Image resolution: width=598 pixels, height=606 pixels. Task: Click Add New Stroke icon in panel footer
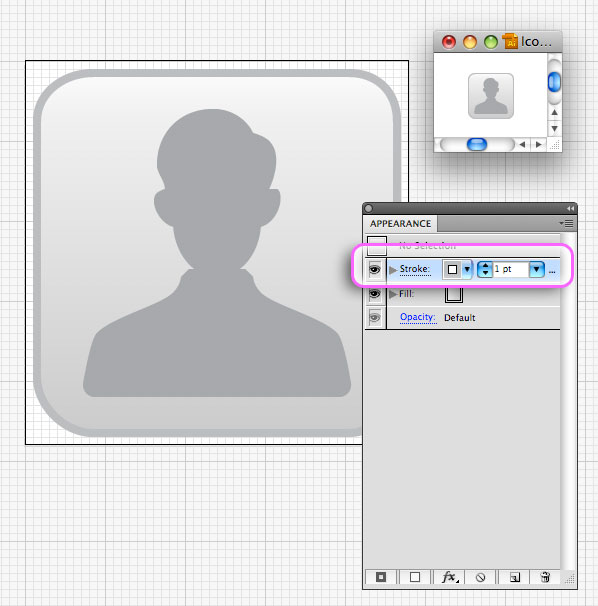click(x=381, y=577)
